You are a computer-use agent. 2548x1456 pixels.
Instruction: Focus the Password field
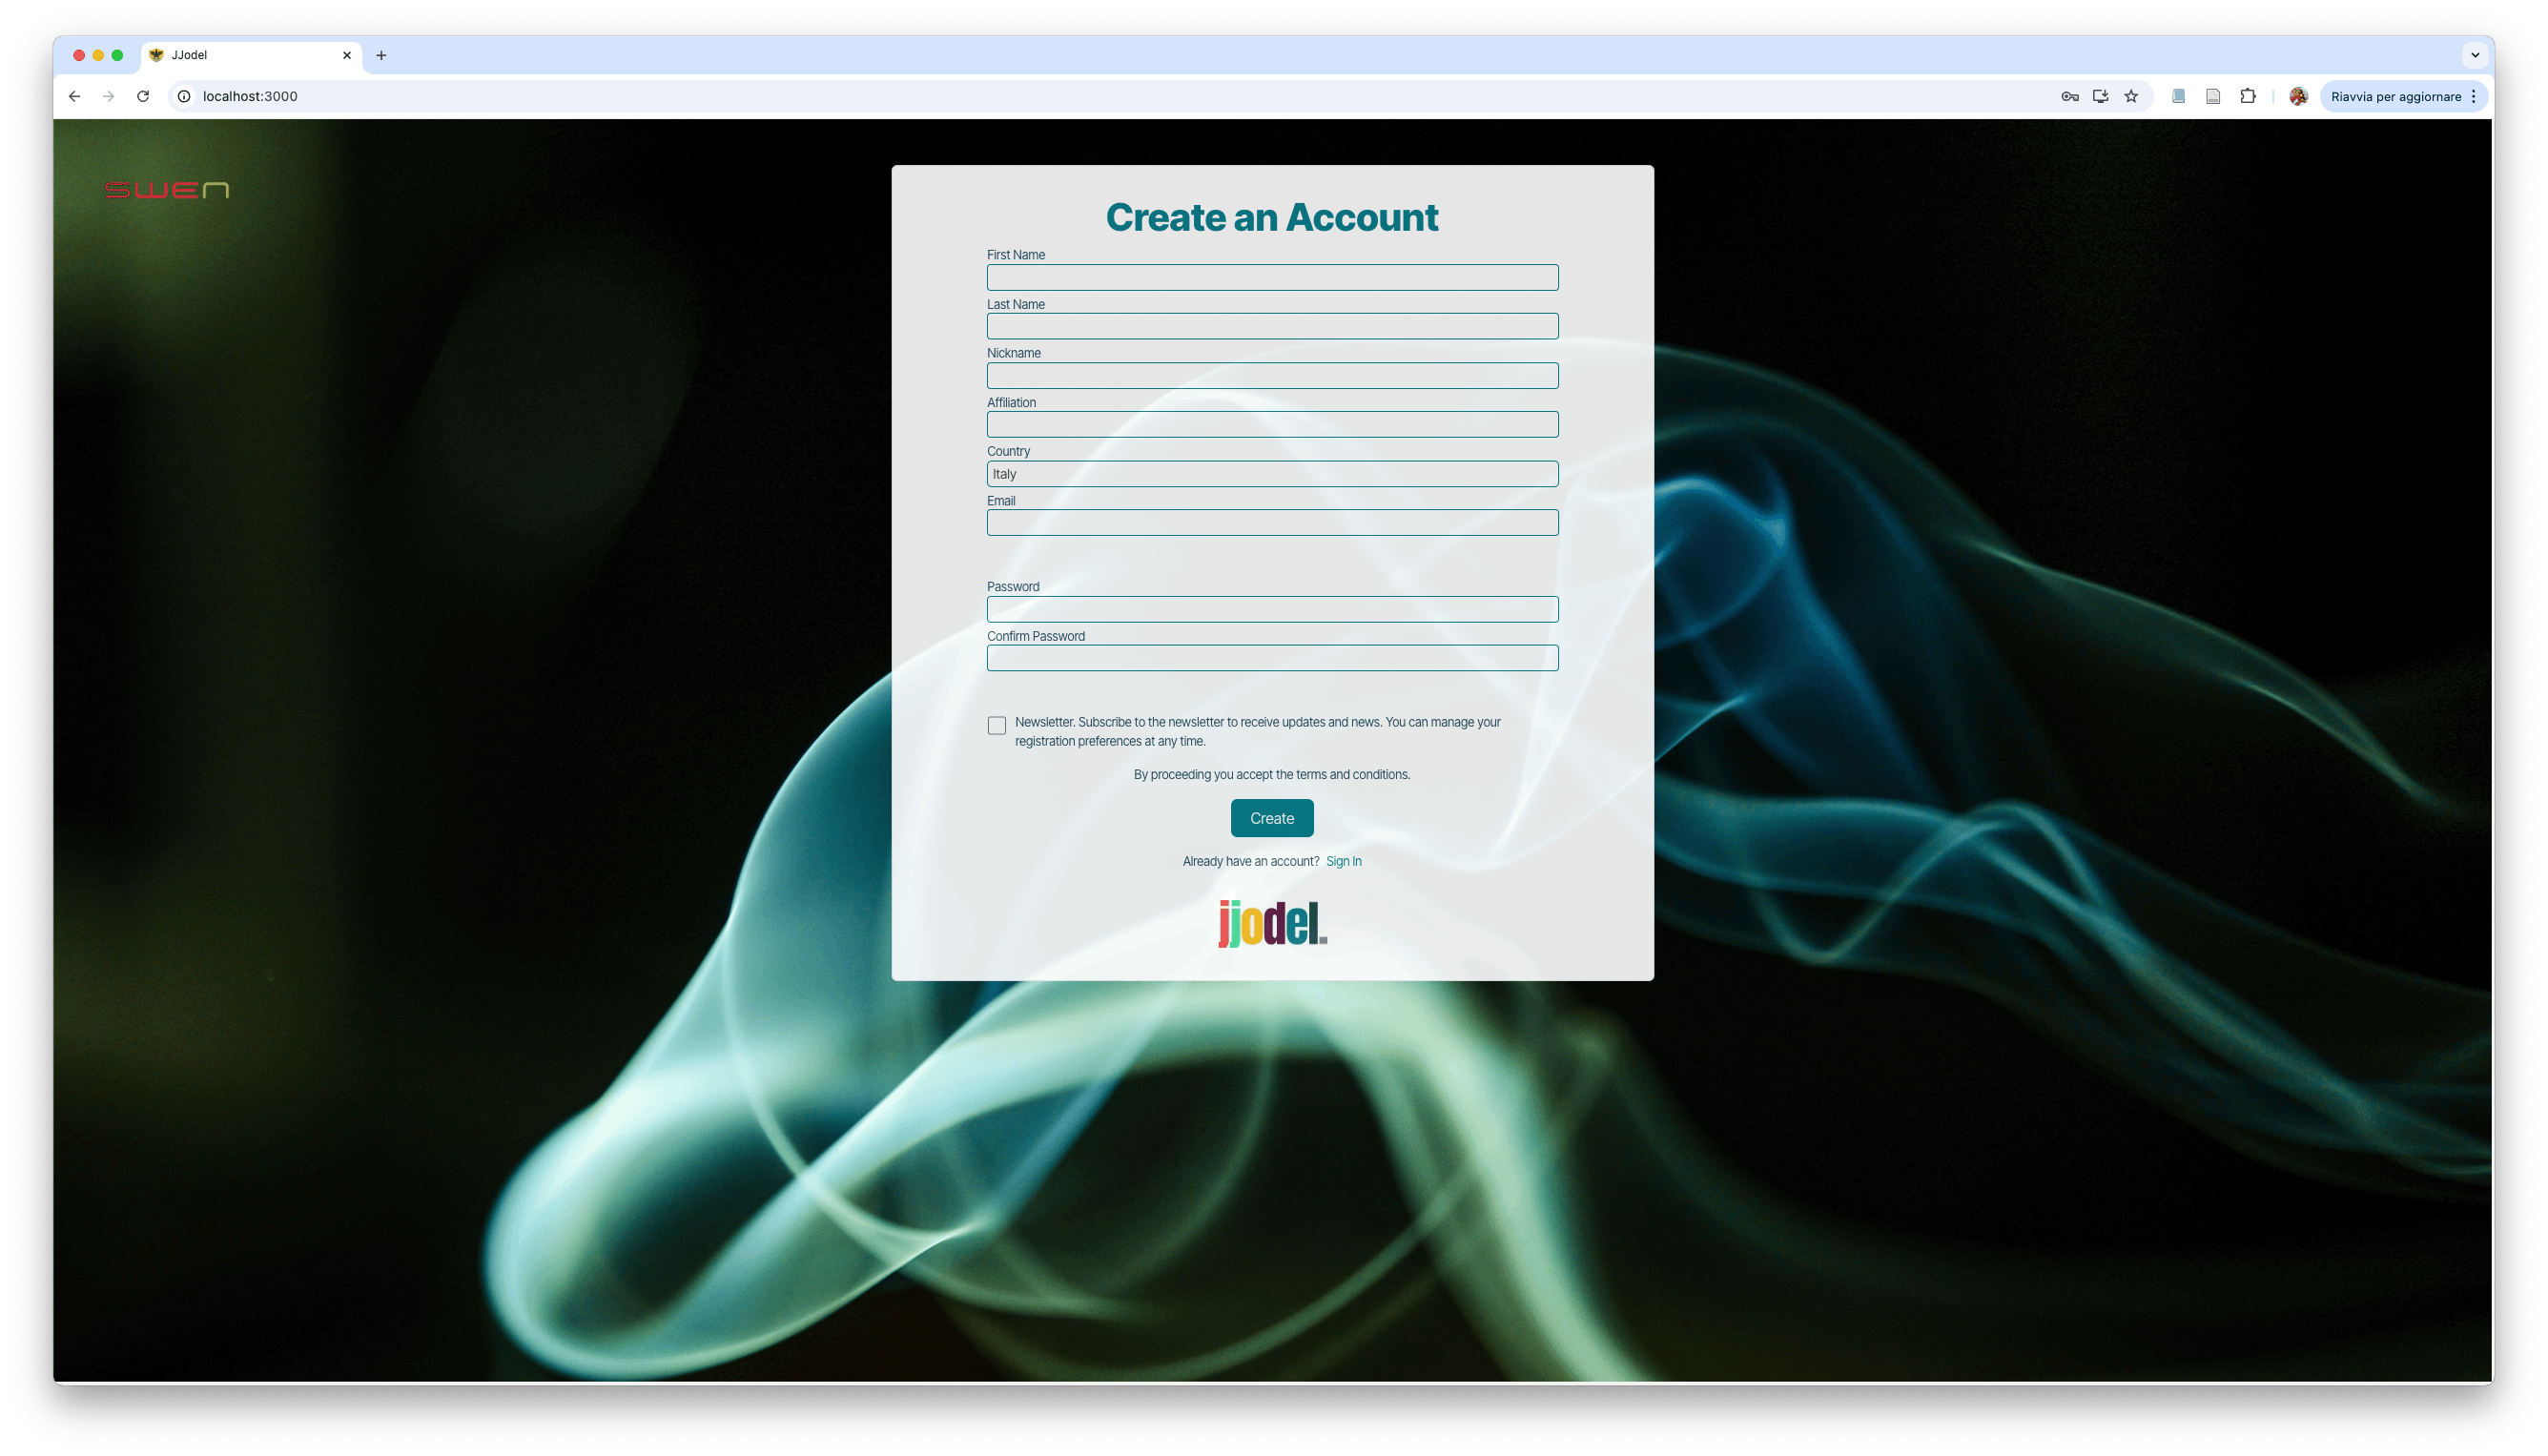coord(1272,609)
